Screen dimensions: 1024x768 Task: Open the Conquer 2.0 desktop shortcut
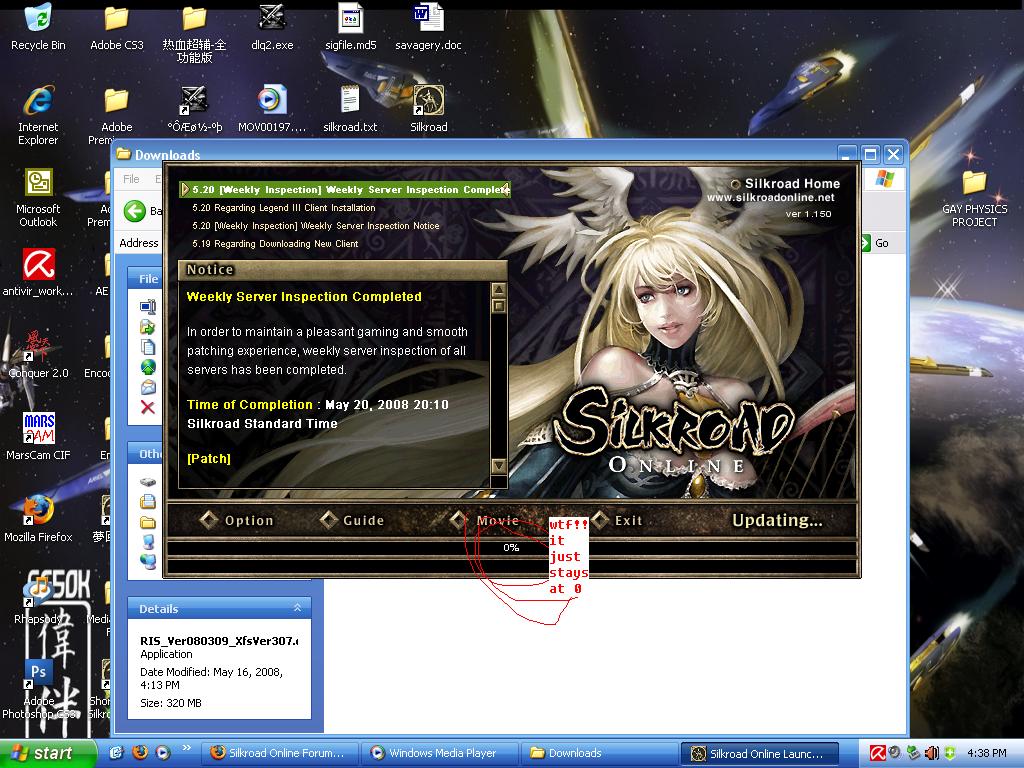(38, 346)
